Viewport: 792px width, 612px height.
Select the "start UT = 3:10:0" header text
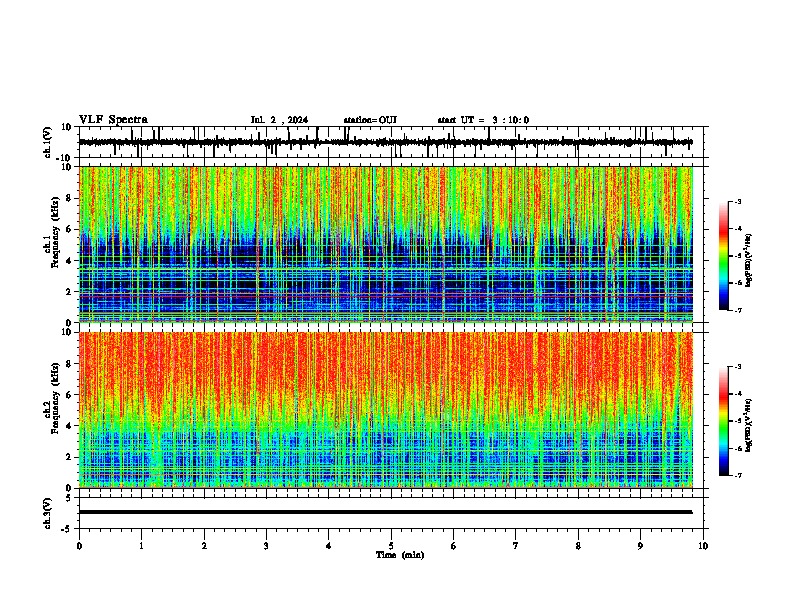coord(483,120)
